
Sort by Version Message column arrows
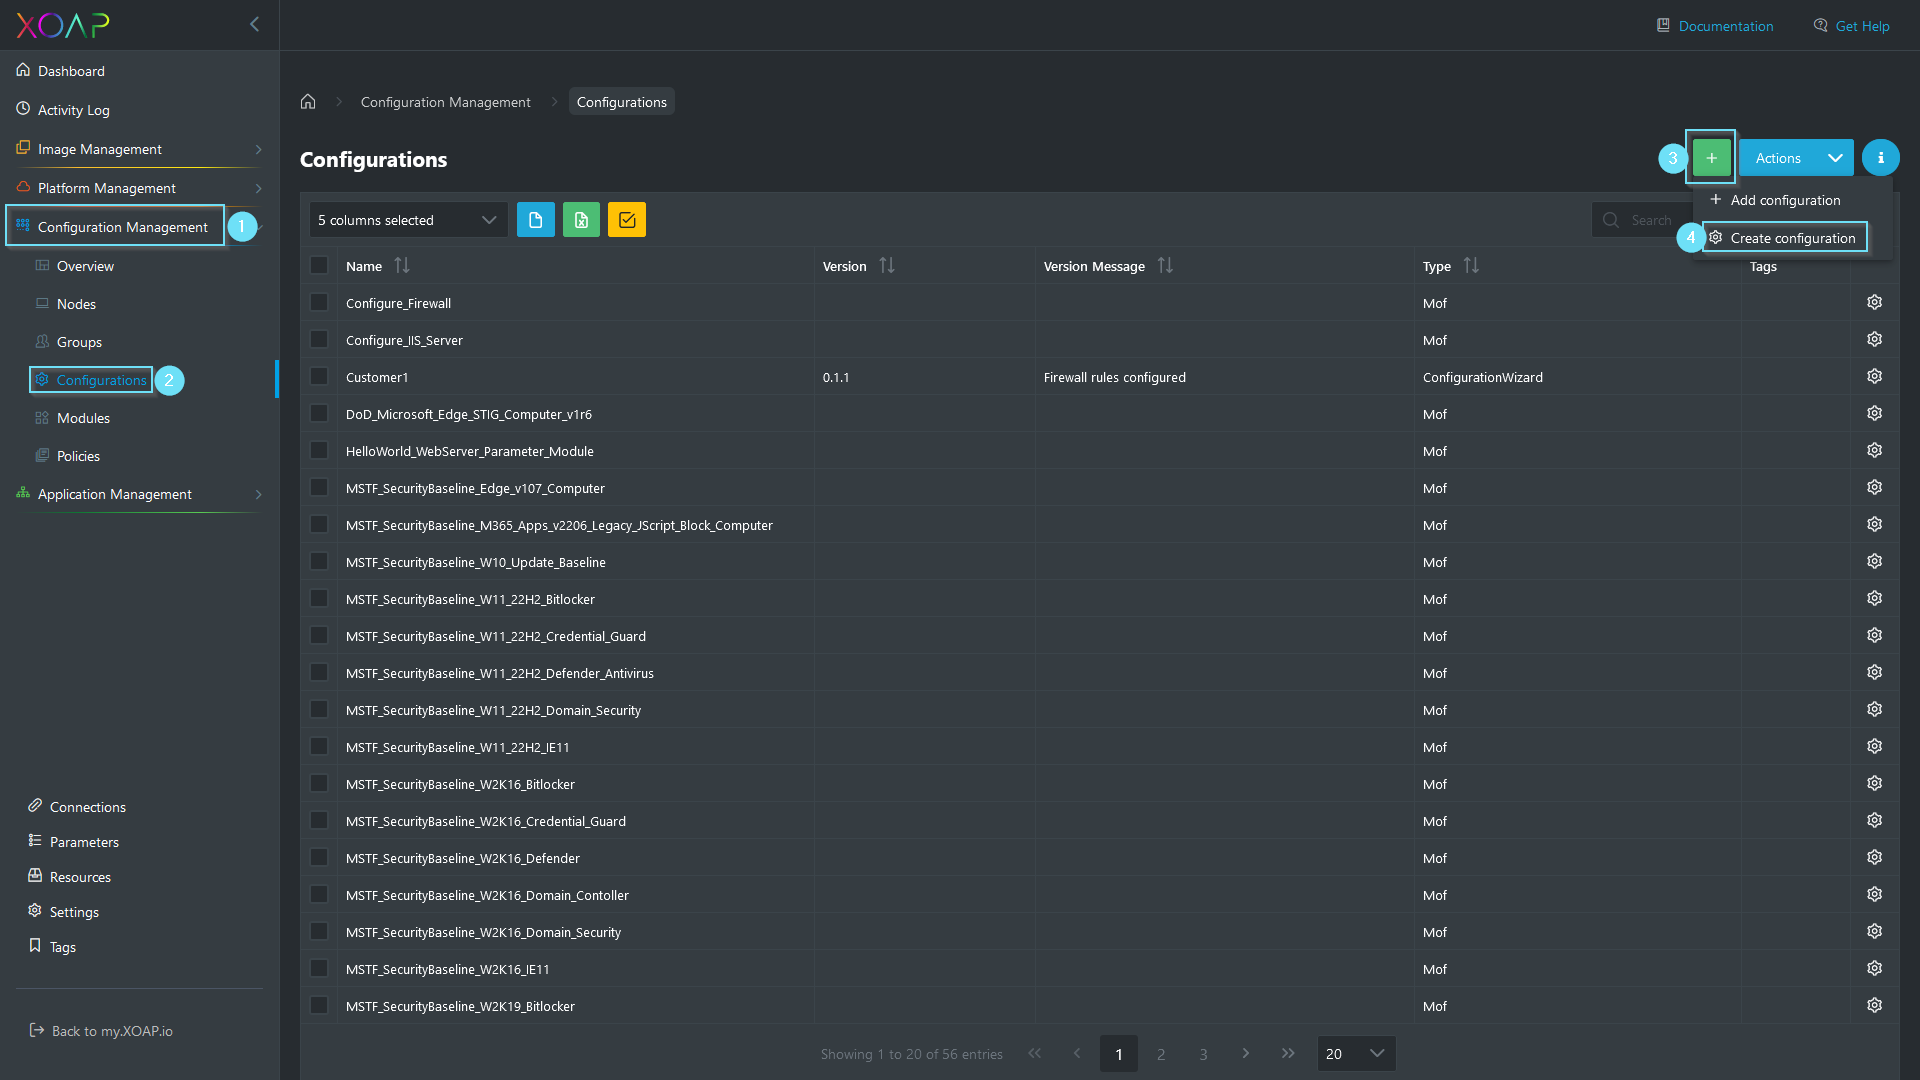pyautogui.click(x=1165, y=265)
